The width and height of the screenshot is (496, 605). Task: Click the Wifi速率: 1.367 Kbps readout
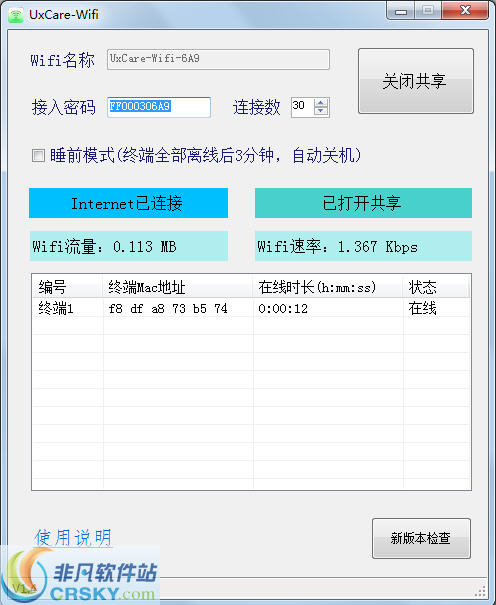(363, 246)
